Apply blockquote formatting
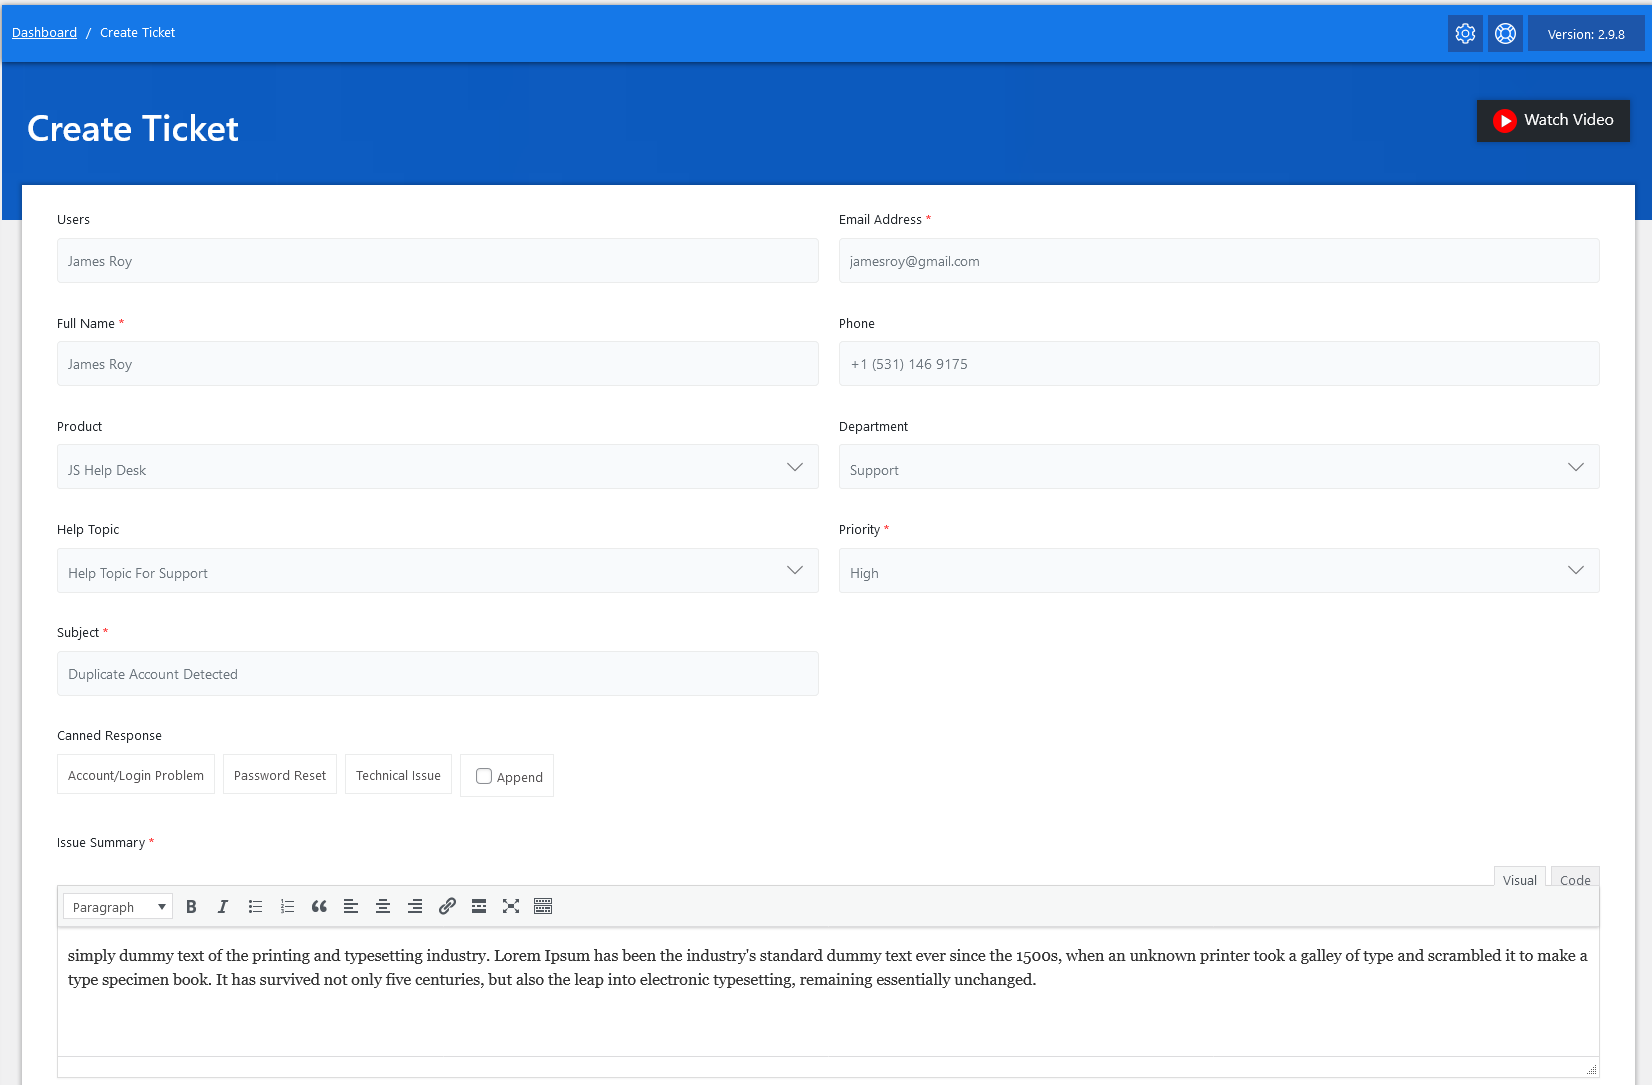 point(319,907)
